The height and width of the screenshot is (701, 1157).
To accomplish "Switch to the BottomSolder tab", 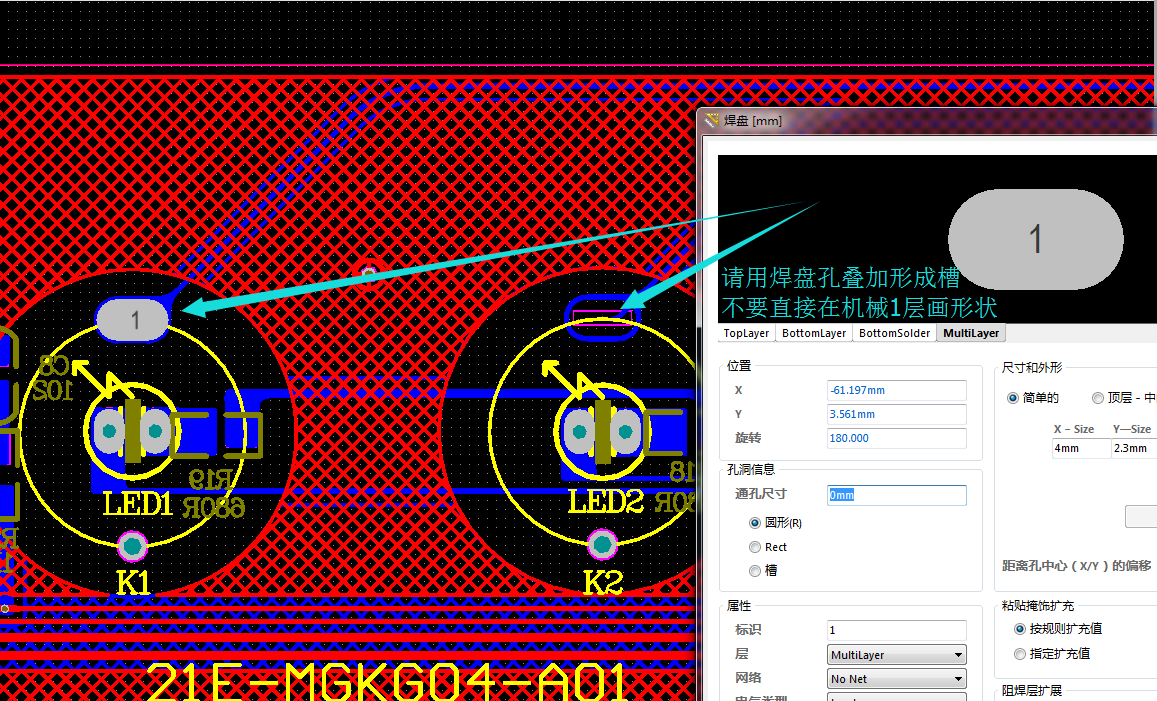I will 895,333.
